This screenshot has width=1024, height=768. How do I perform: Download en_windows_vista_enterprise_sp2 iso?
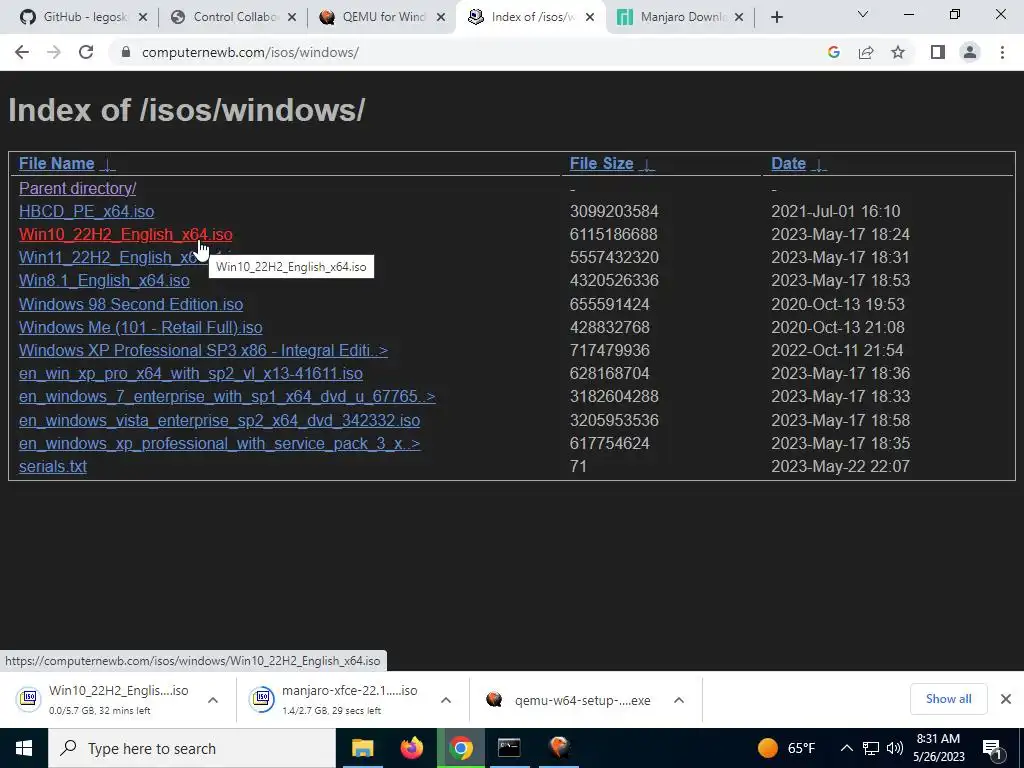(219, 420)
